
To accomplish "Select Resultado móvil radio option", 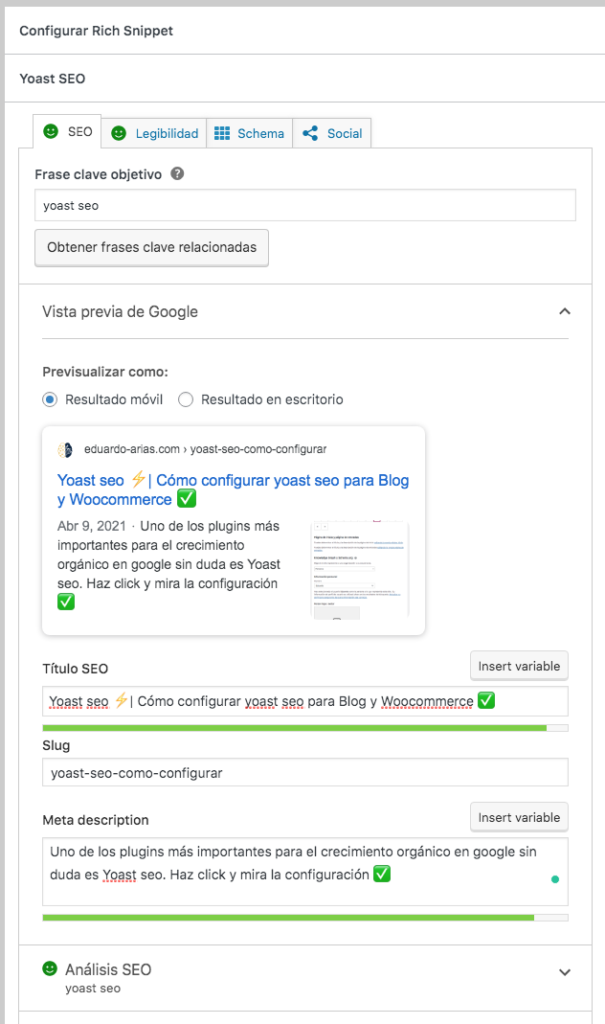I will click(50, 400).
